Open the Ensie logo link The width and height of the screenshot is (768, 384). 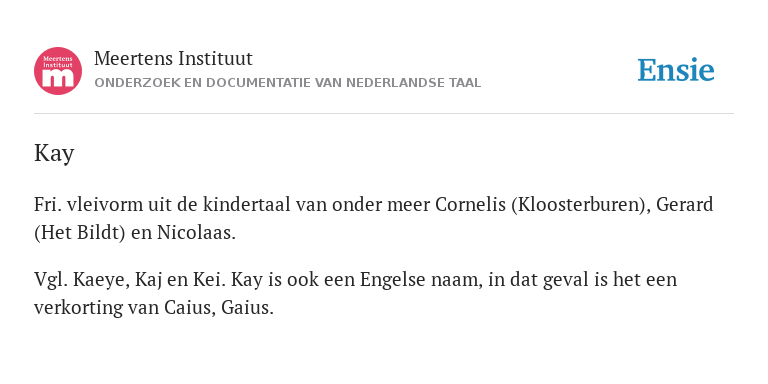coord(675,70)
